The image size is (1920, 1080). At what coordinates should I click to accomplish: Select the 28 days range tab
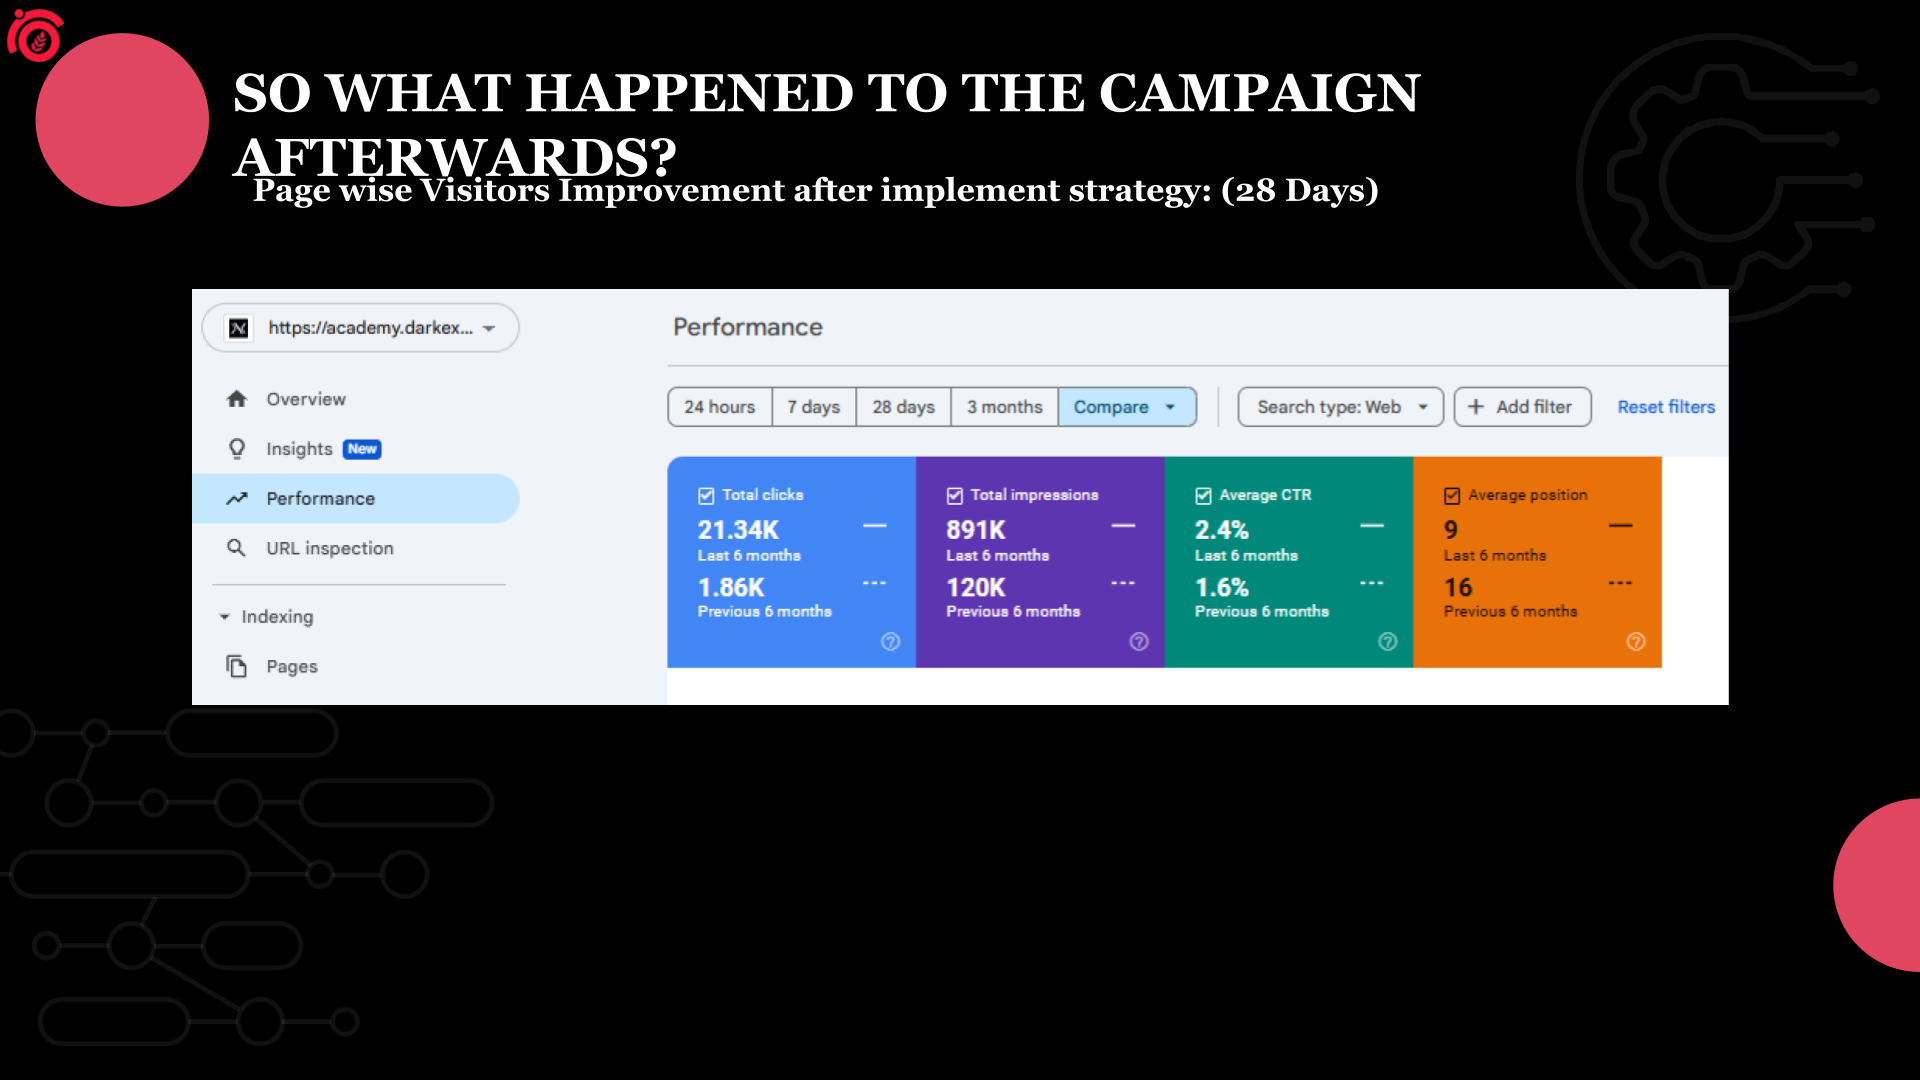(x=903, y=407)
